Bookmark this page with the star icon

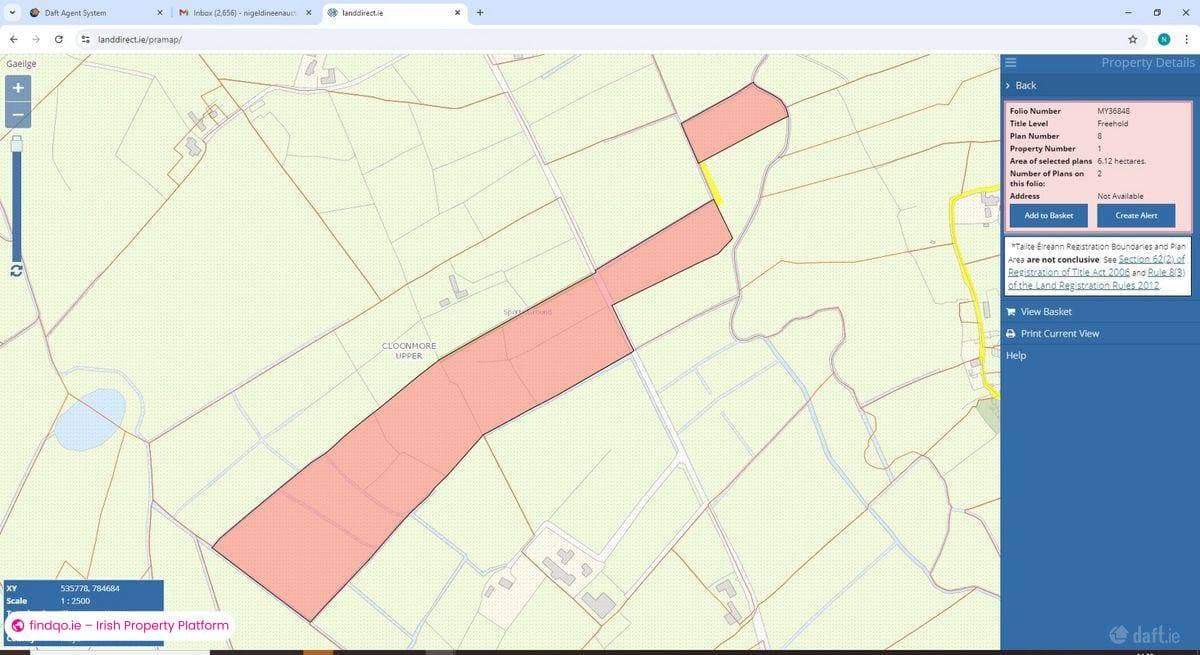[1132, 39]
